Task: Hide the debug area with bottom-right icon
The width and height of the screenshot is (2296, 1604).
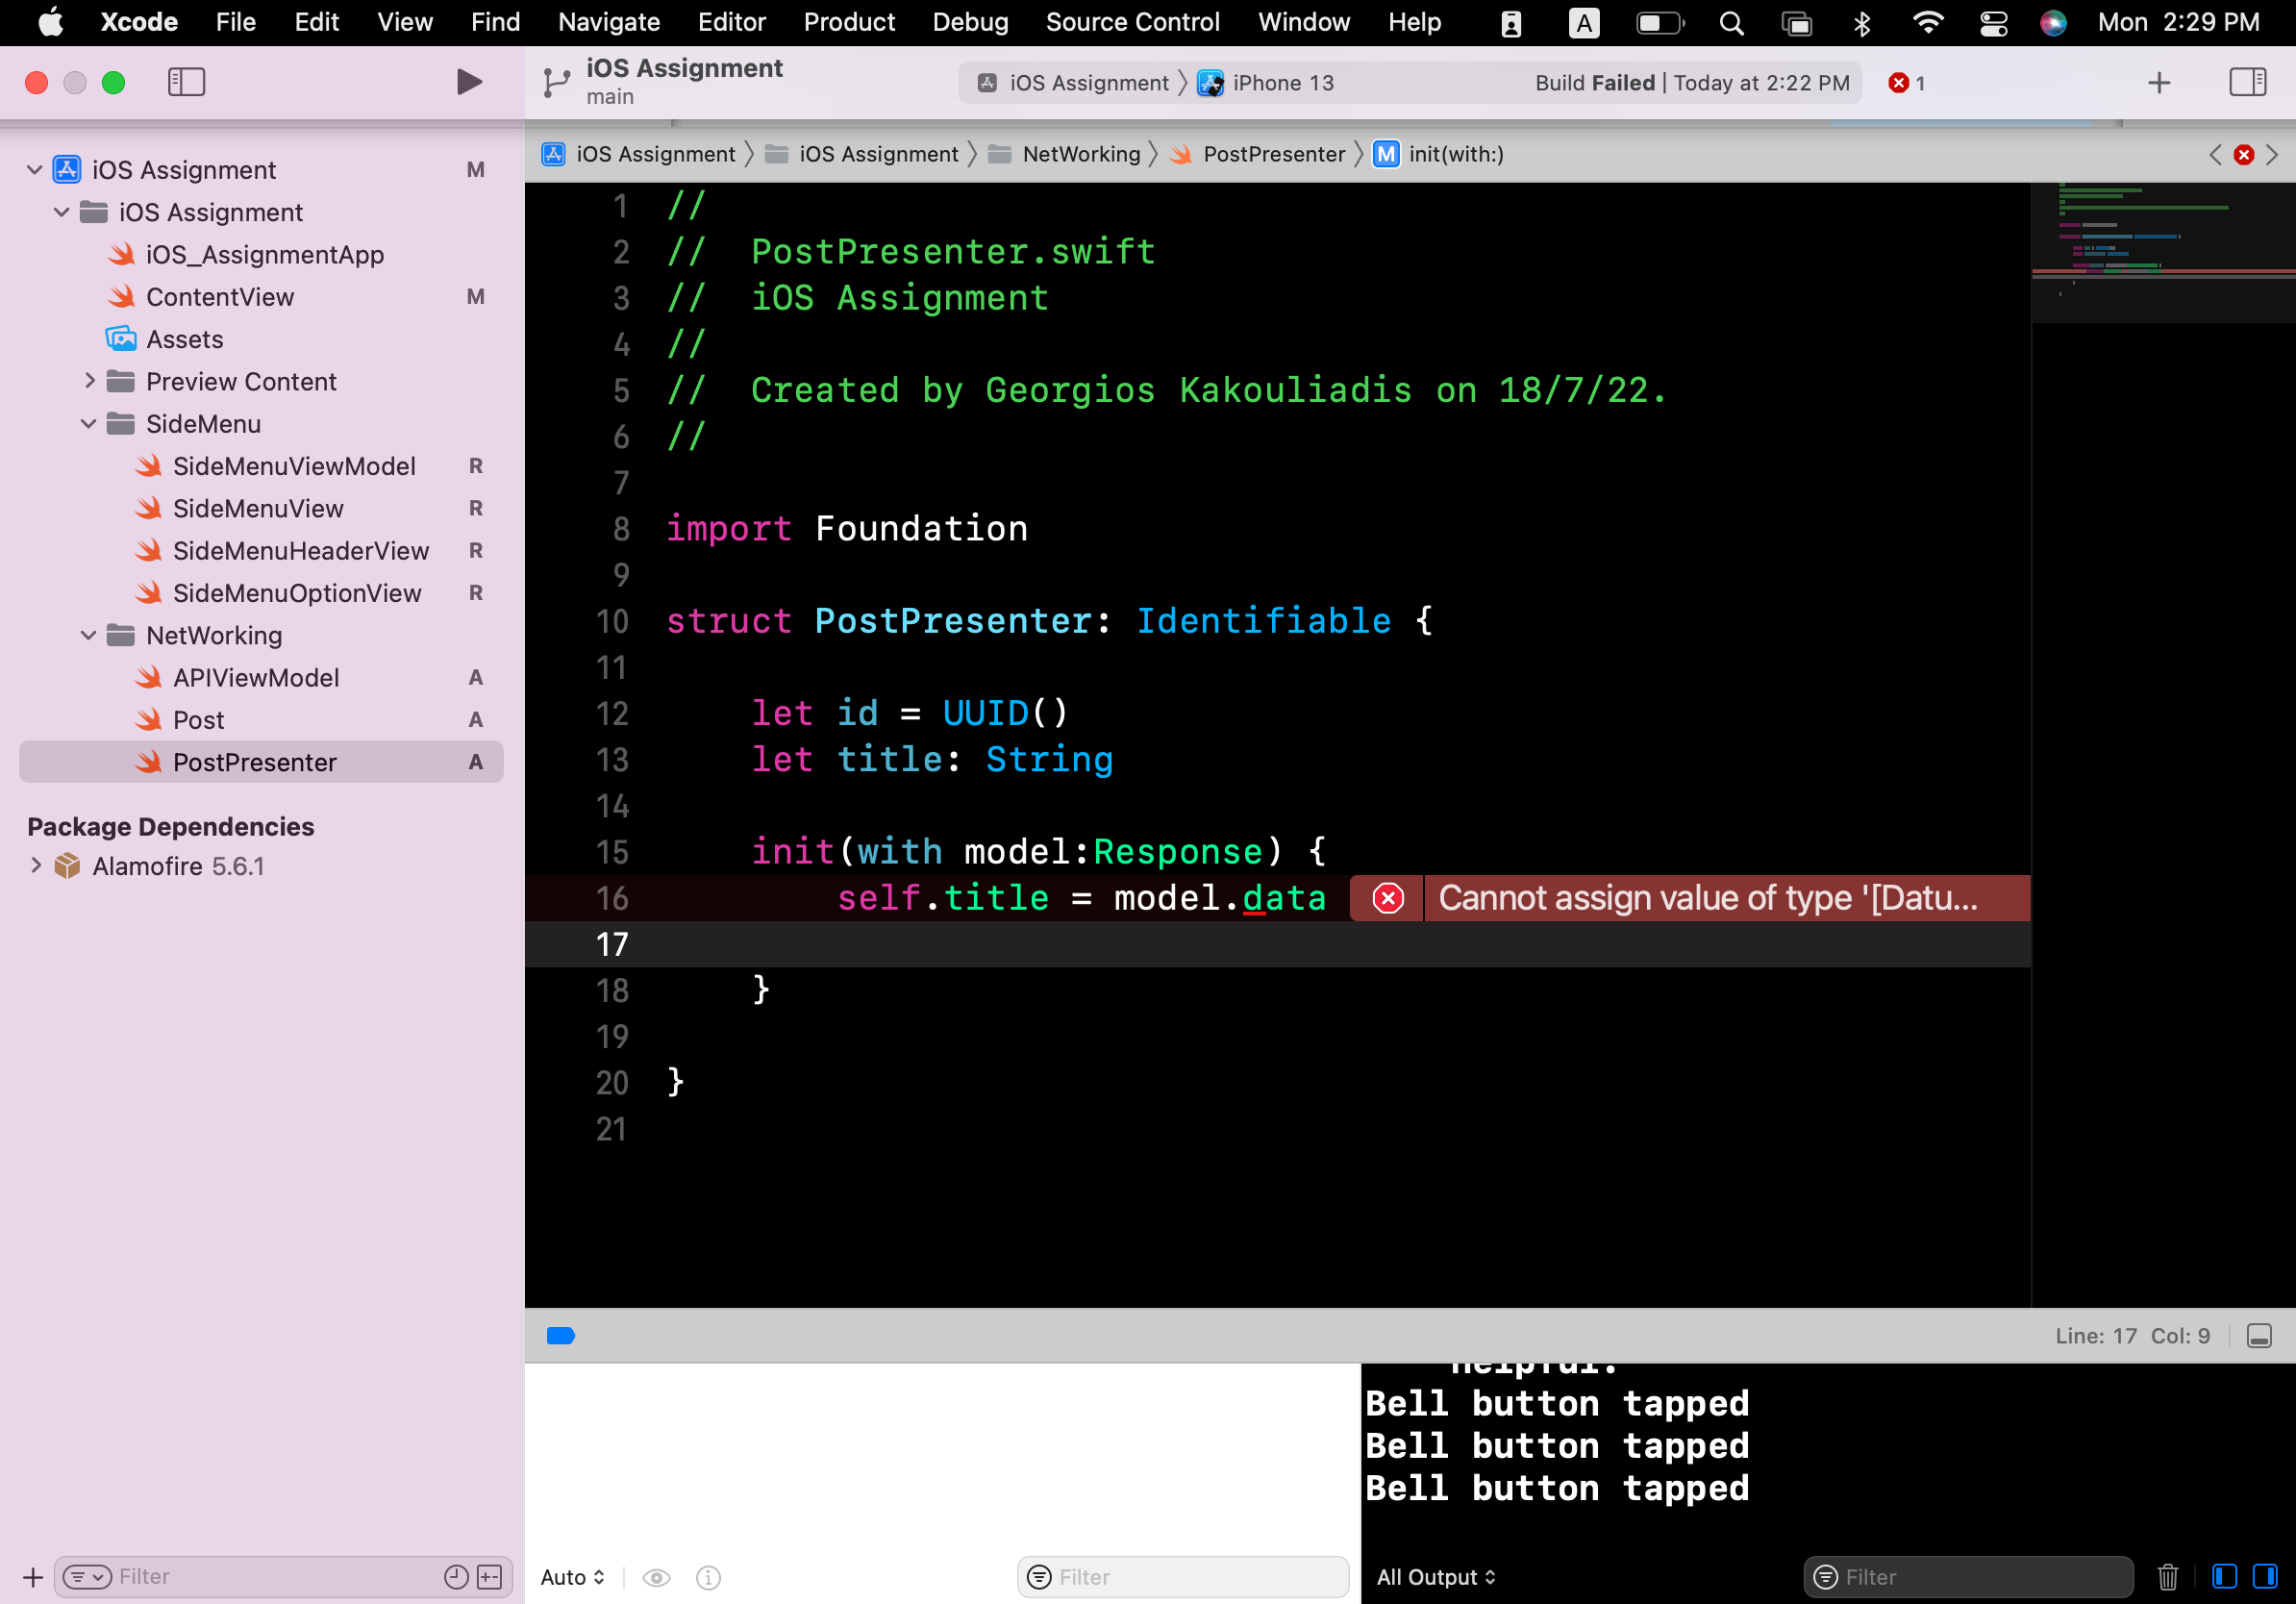Action: 2259,1336
